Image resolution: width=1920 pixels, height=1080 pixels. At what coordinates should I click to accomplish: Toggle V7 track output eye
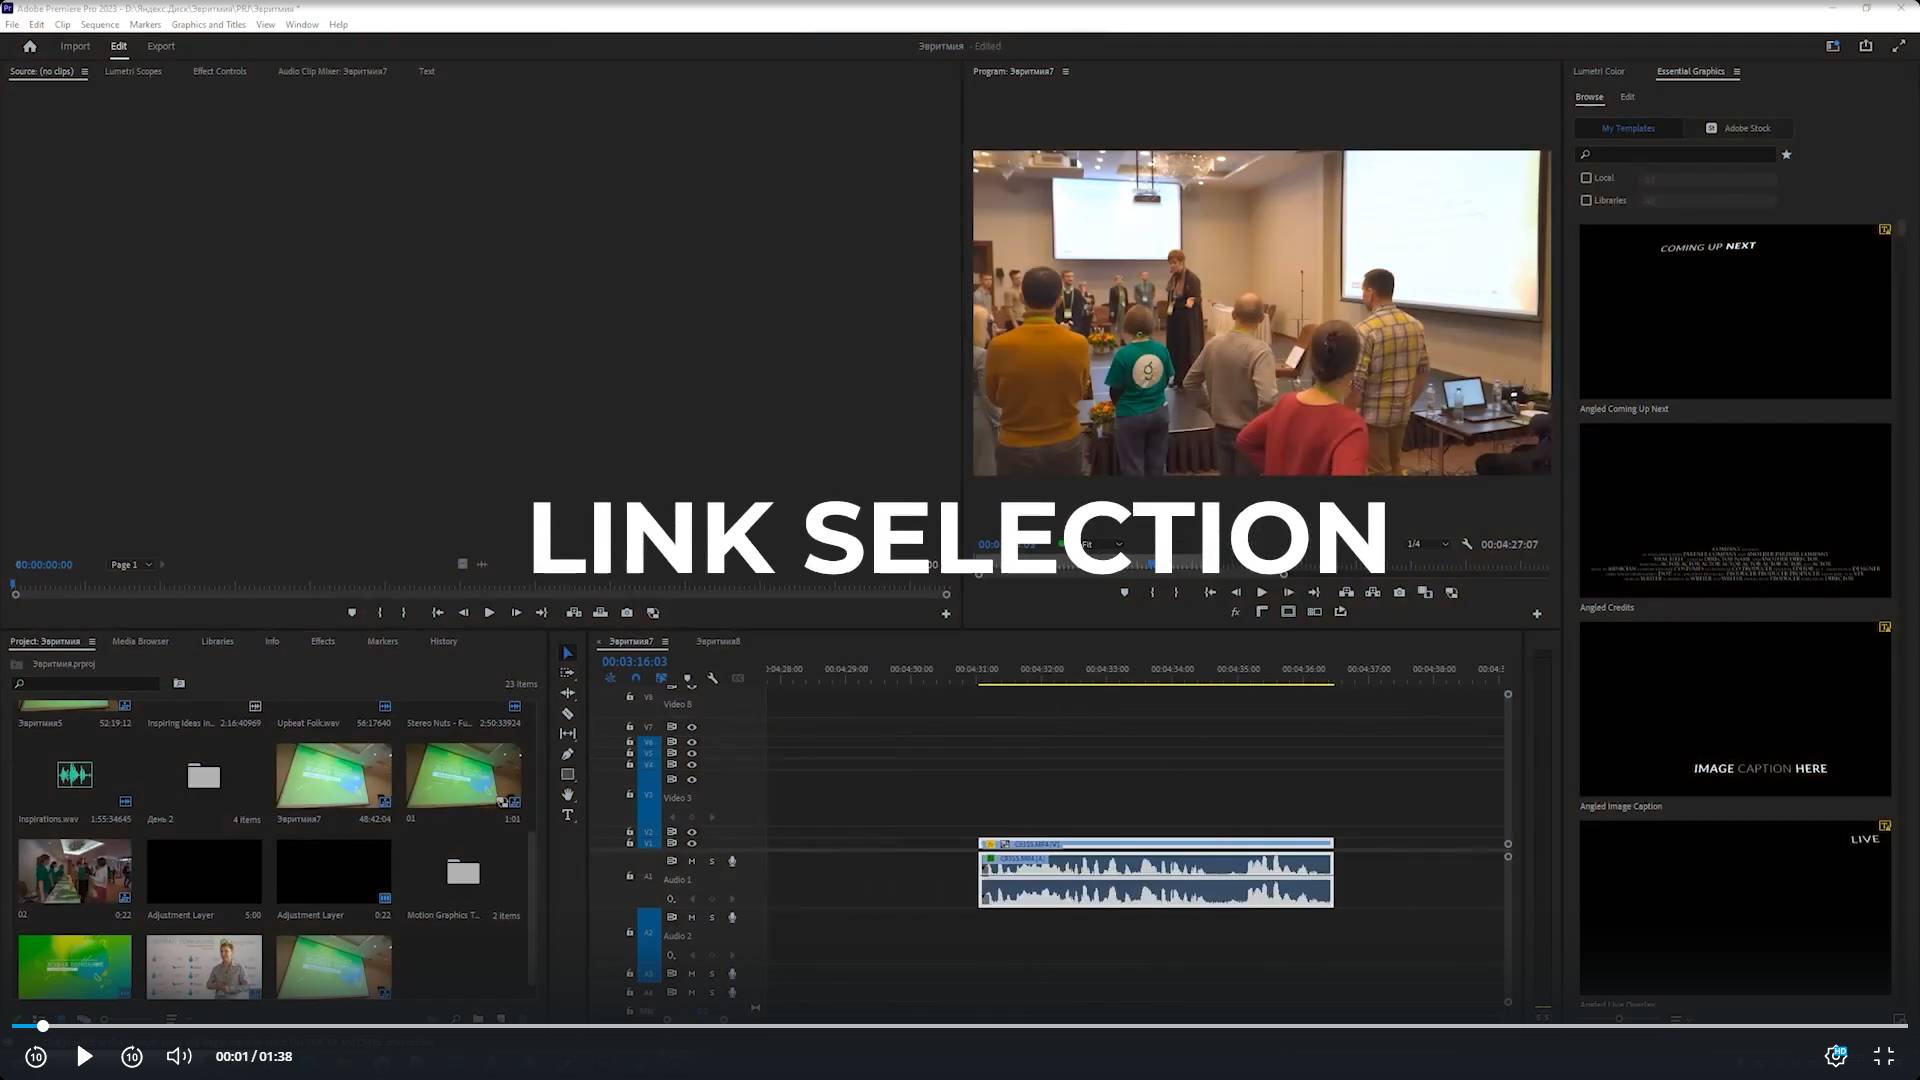tap(691, 727)
